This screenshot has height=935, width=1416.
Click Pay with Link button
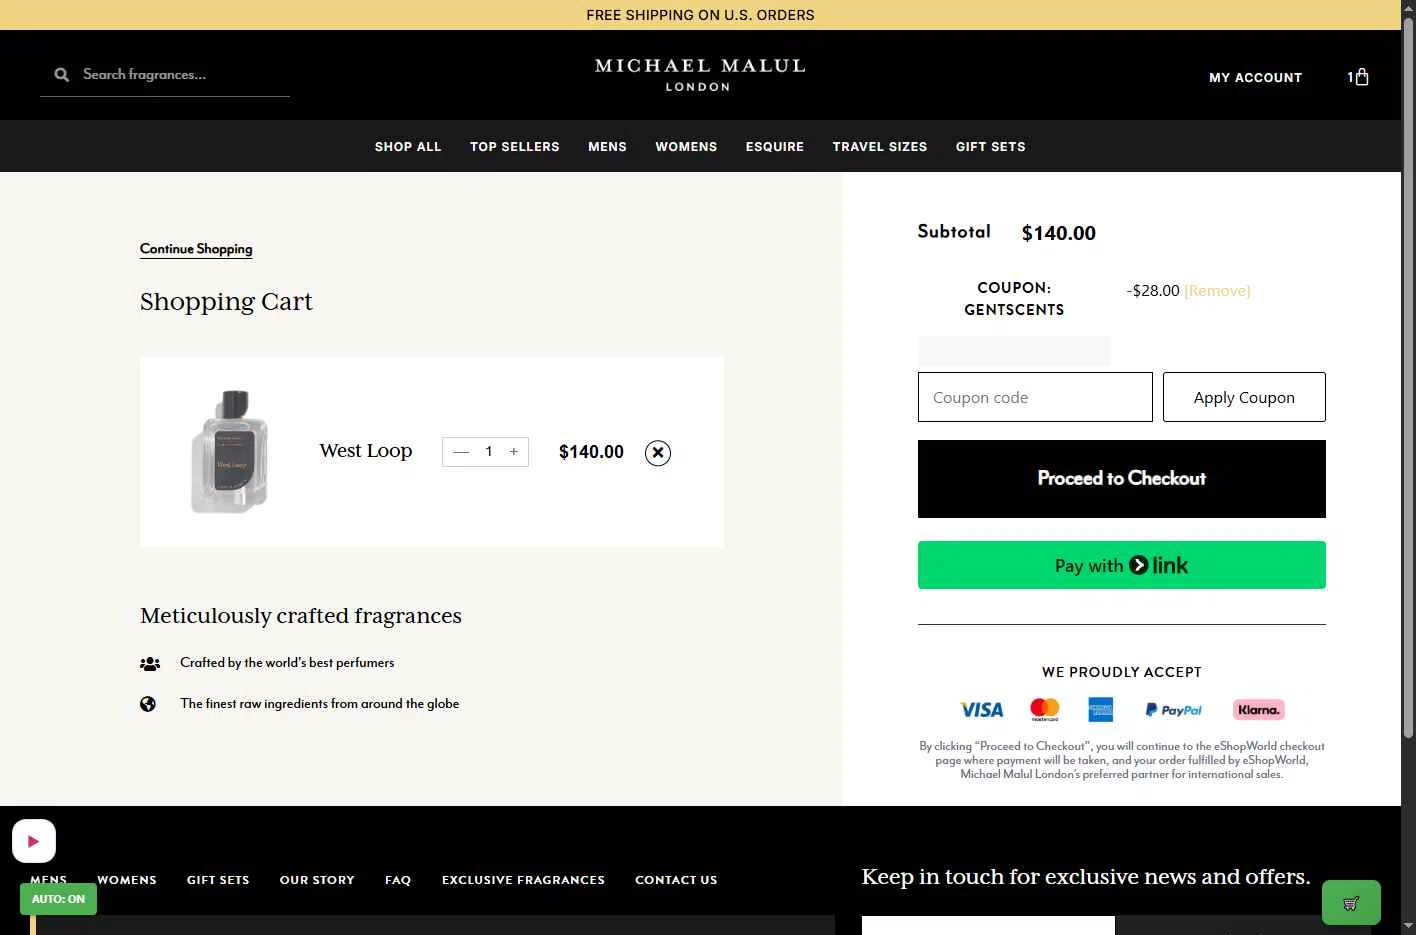[1122, 565]
